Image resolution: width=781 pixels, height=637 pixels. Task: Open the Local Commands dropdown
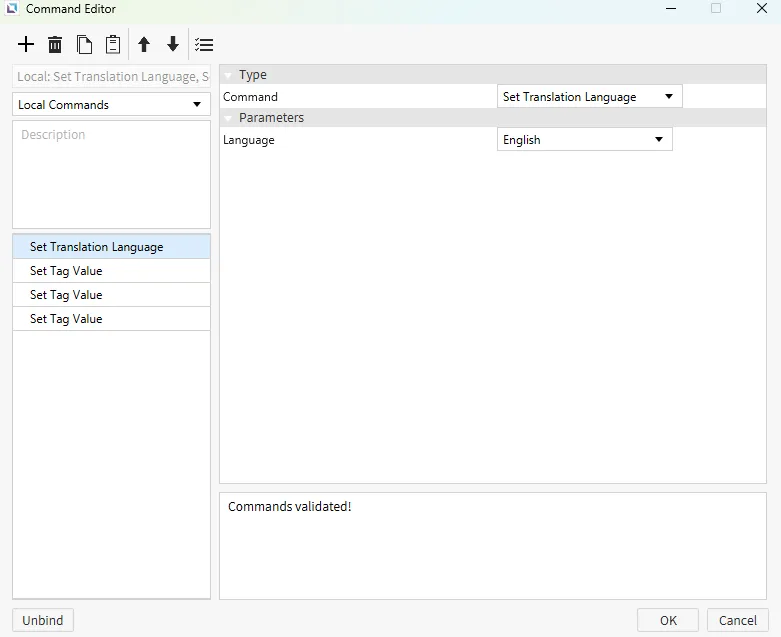pyautogui.click(x=111, y=105)
